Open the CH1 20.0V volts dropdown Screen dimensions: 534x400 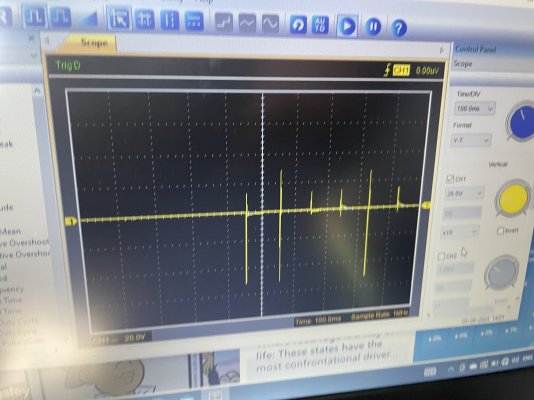pyautogui.click(x=464, y=193)
